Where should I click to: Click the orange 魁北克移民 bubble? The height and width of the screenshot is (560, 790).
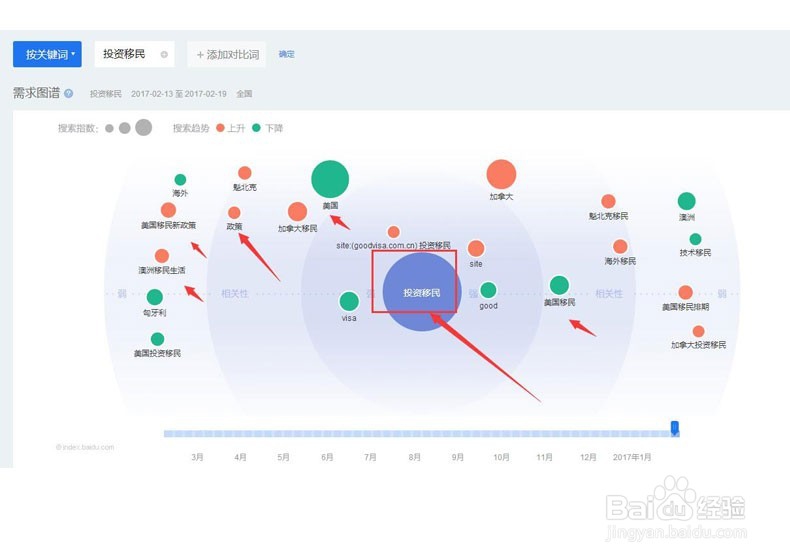pos(608,202)
